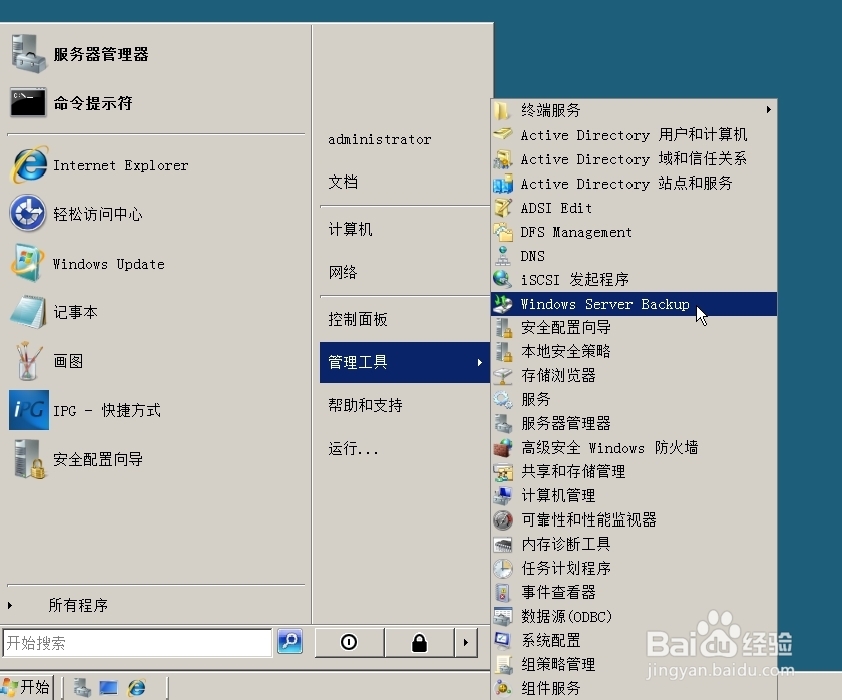The image size is (842, 700).
Task: Open 帮助和支持 in start menu
Action: point(365,405)
